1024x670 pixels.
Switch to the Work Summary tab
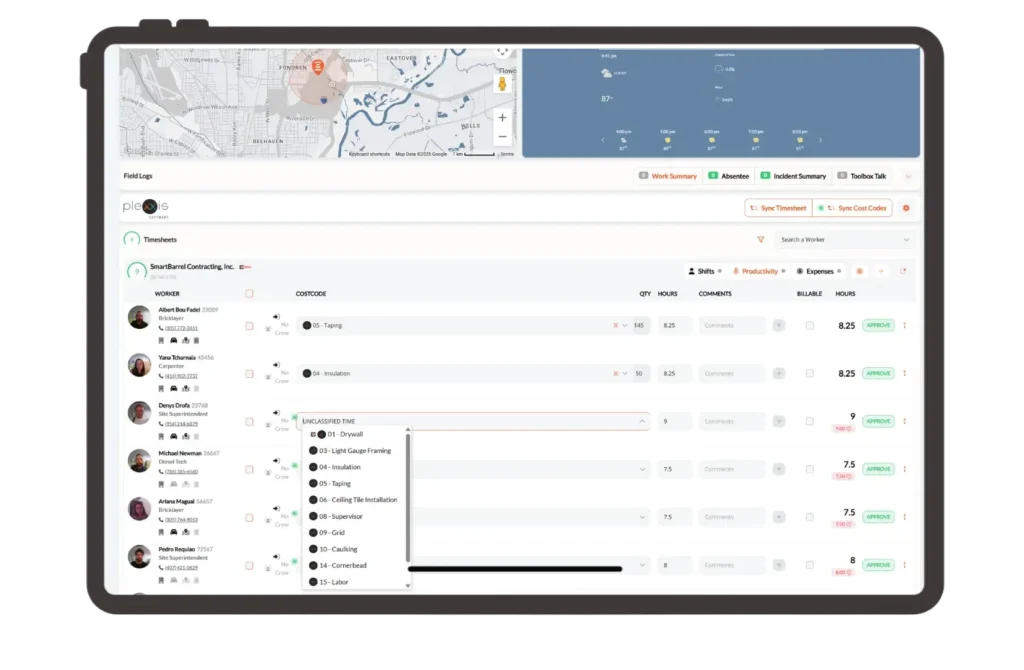click(x=670, y=176)
